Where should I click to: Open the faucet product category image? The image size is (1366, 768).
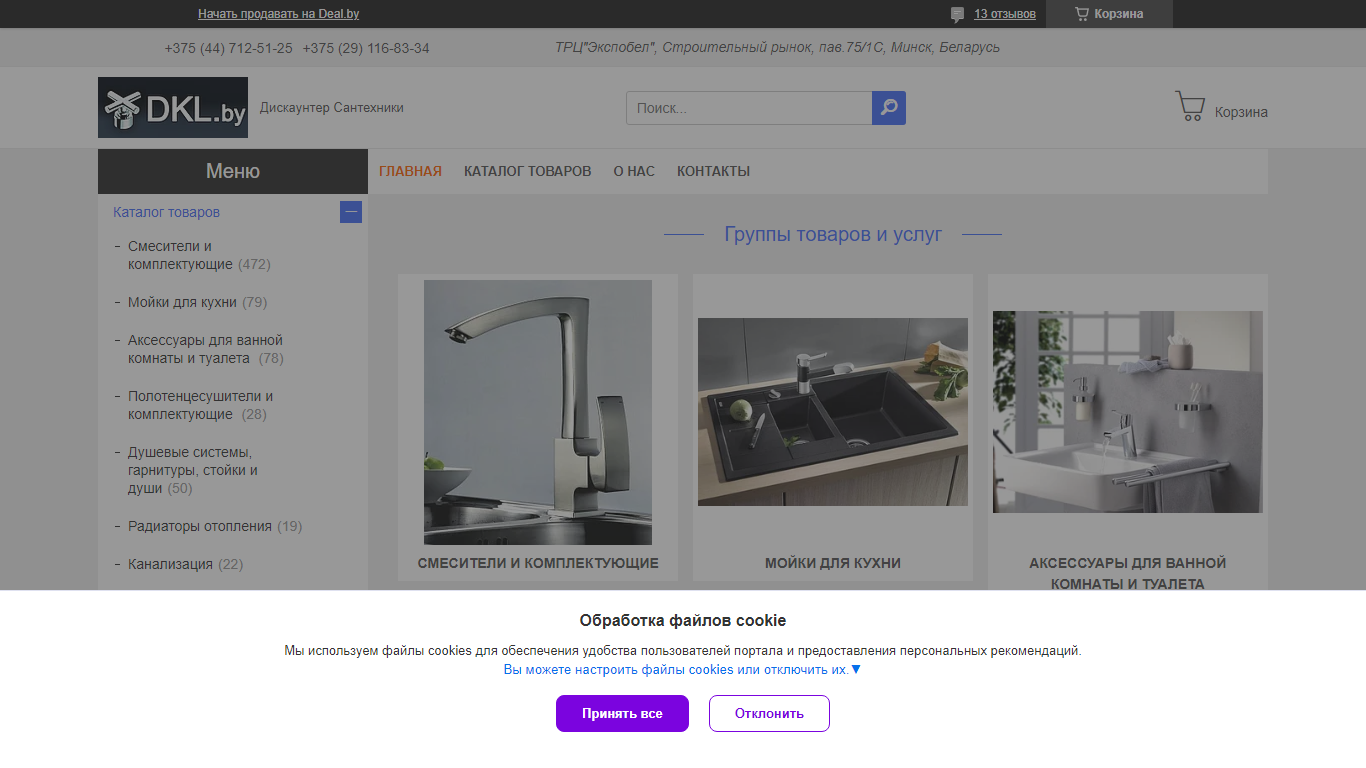tap(538, 412)
